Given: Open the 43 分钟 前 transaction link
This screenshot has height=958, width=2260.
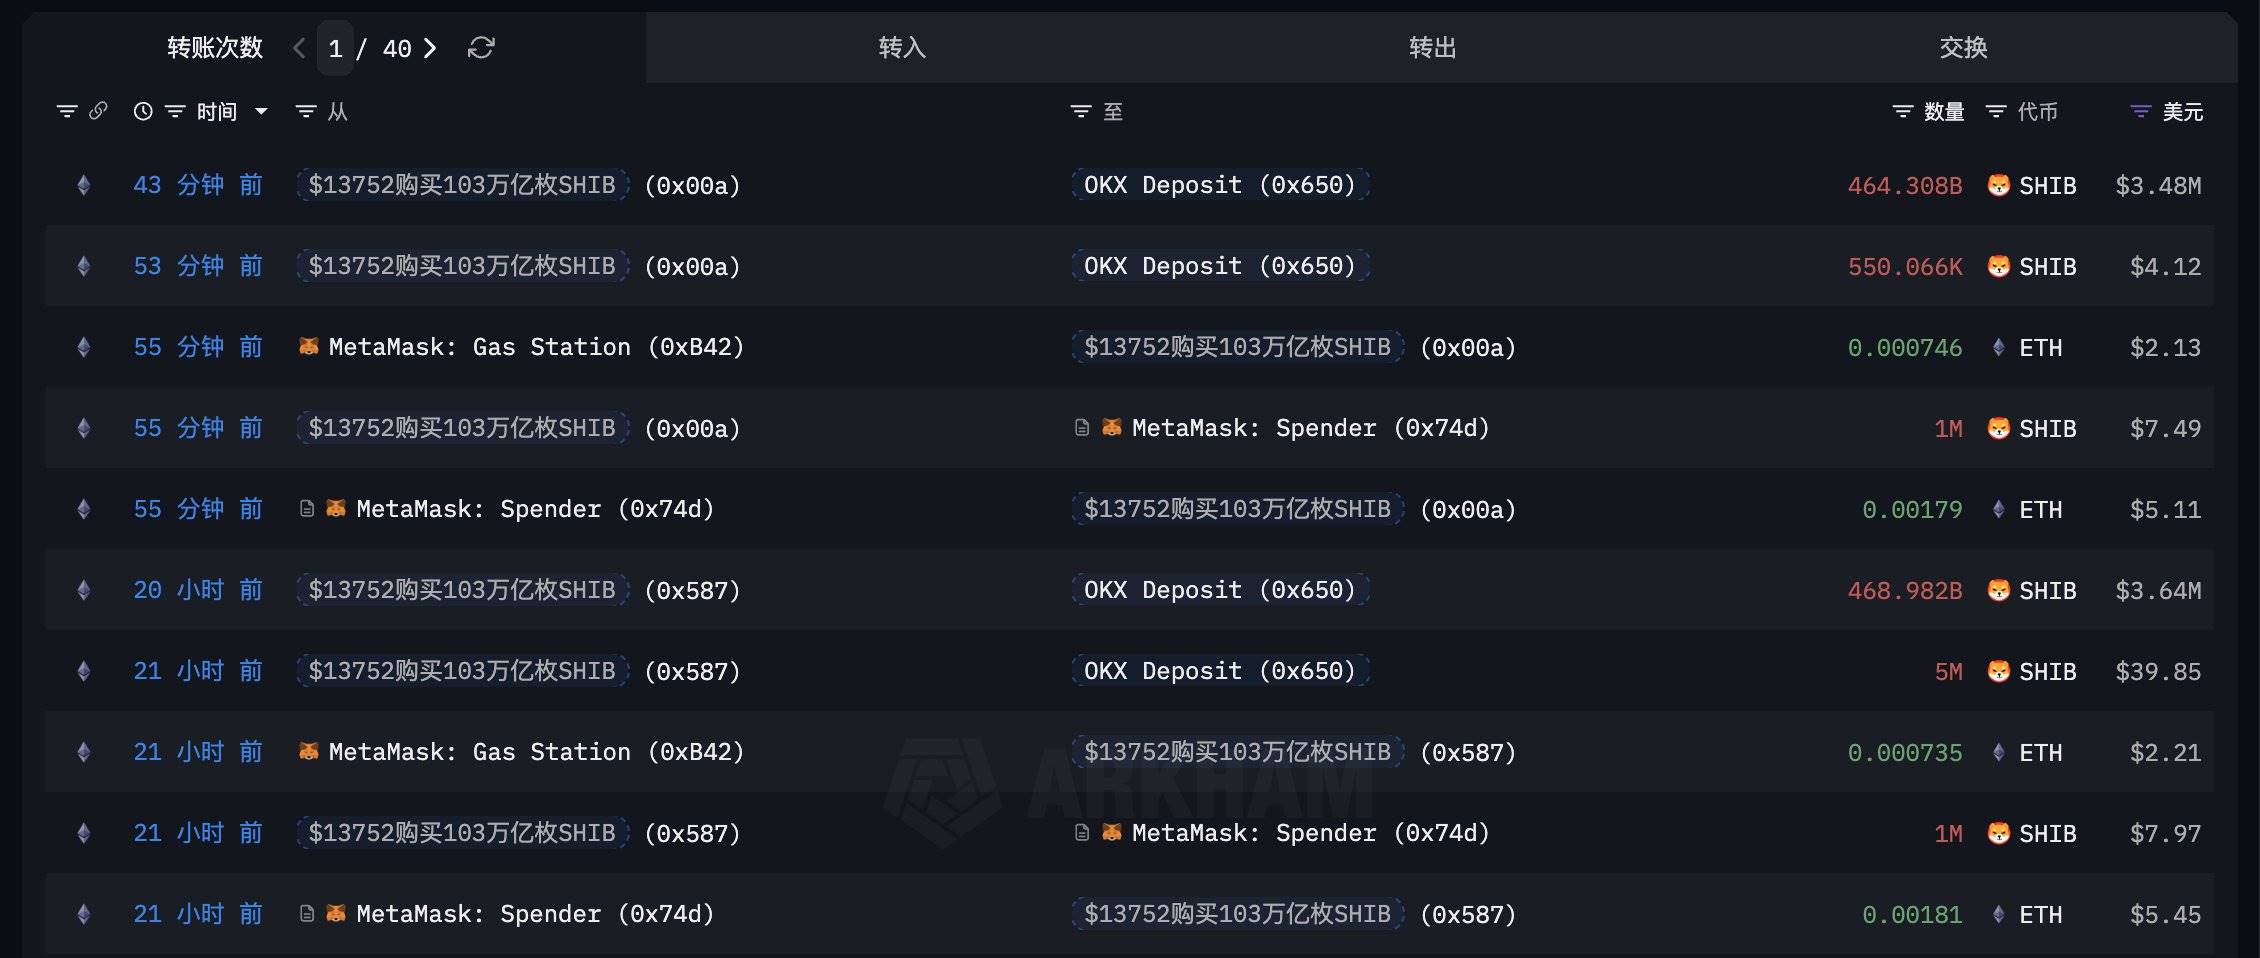Looking at the screenshot, I should pyautogui.click(x=198, y=185).
